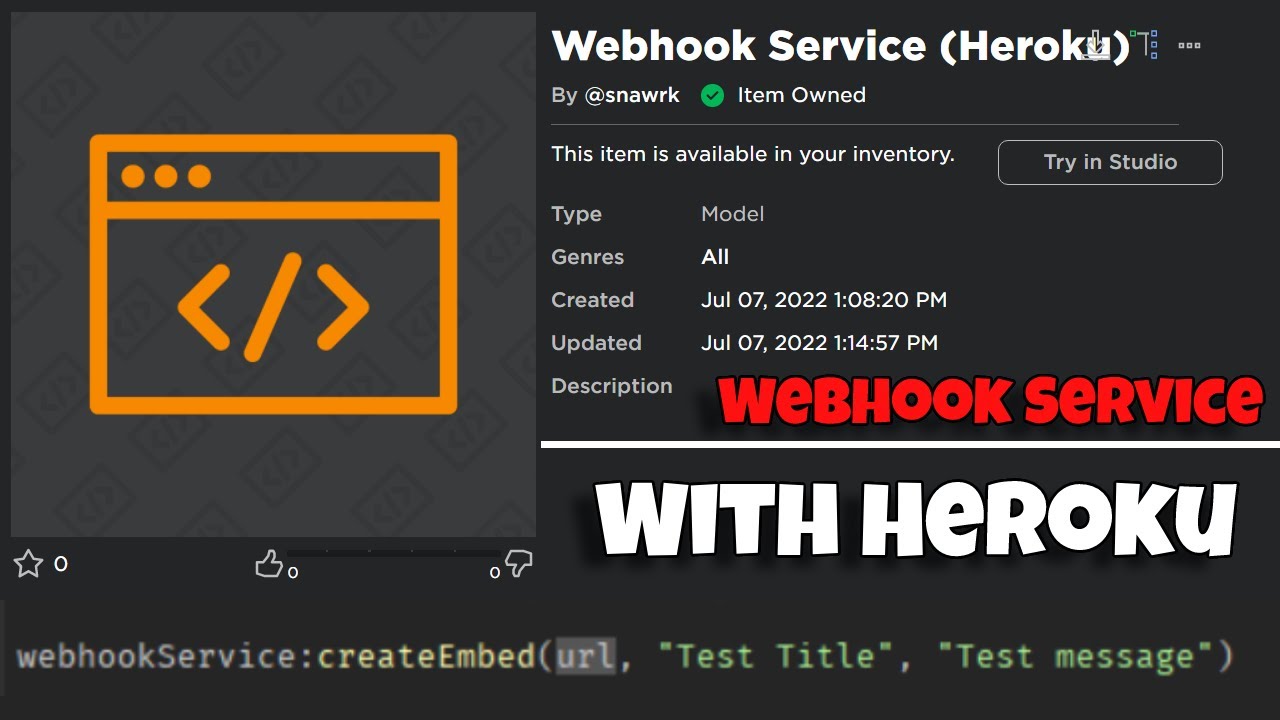Click the Created date Jul 07, 2022 1:08:20 PM

824,300
